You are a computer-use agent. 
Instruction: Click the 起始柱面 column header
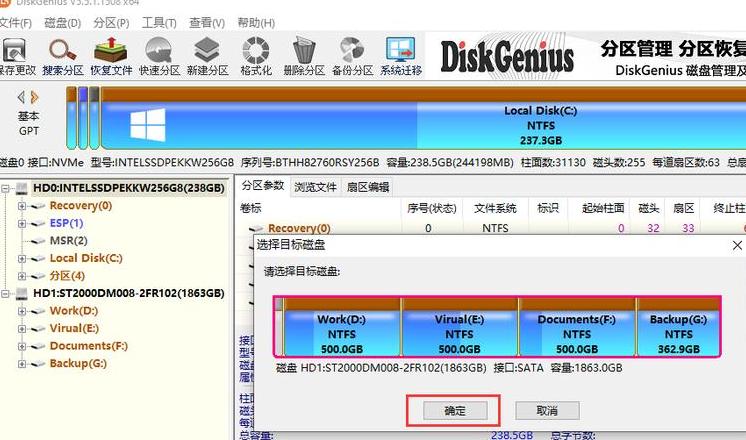coord(602,208)
